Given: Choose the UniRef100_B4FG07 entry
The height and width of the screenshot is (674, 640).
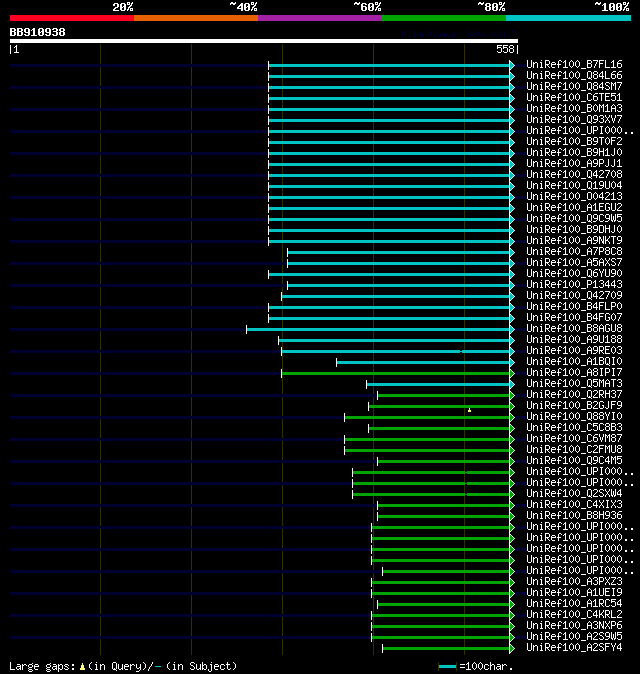Looking at the screenshot, I should (x=574, y=318).
